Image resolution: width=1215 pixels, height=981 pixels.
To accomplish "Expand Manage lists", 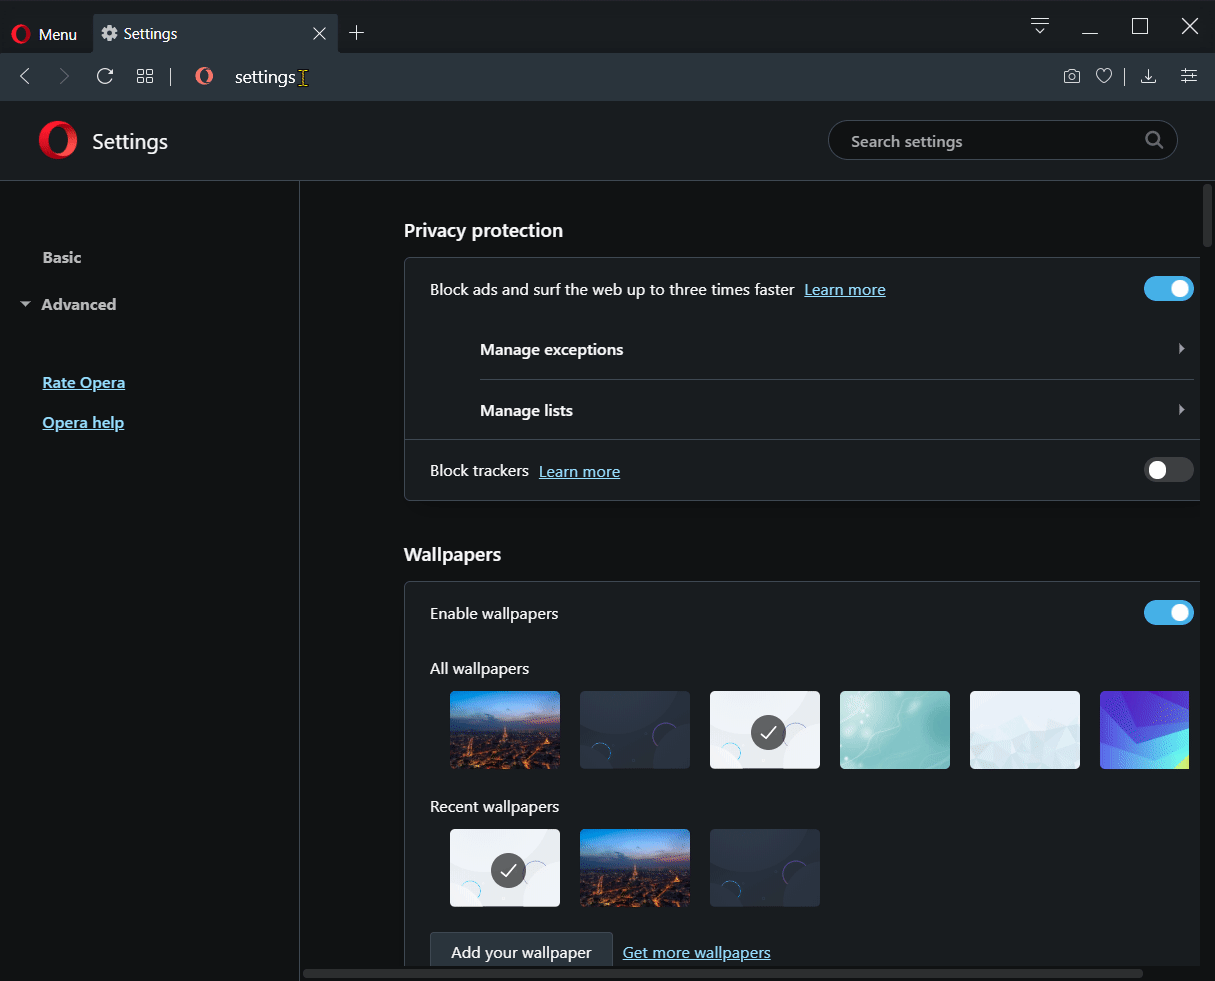I will coord(837,410).
